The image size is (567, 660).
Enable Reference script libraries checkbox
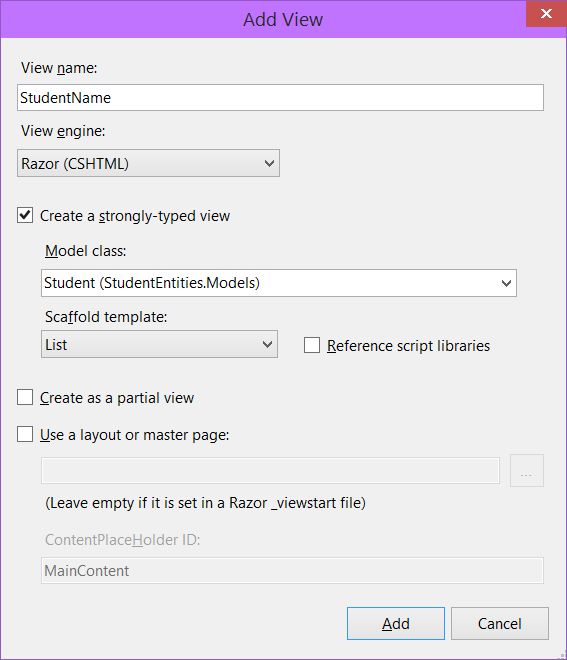click(312, 345)
